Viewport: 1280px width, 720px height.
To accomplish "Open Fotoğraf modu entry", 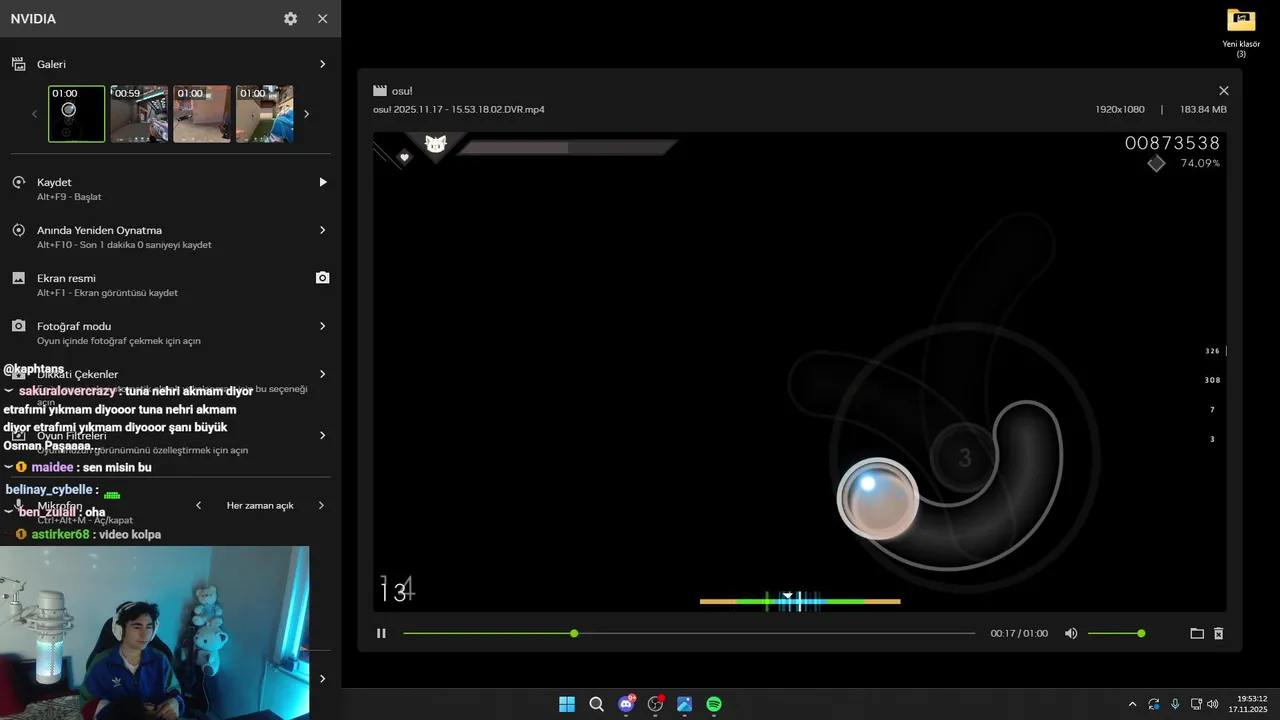I will (170, 333).
